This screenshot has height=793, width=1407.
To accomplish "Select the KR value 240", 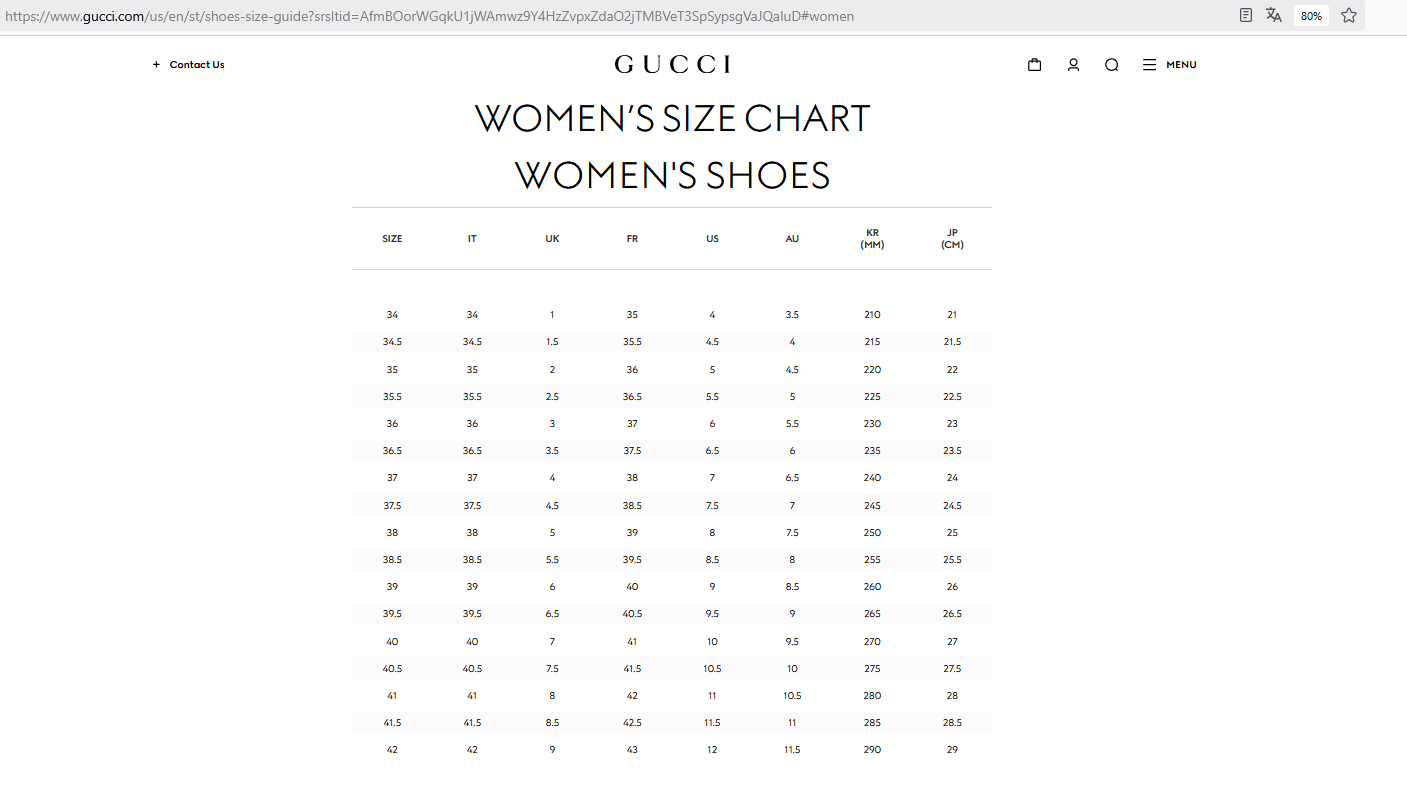I will click(872, 478).
